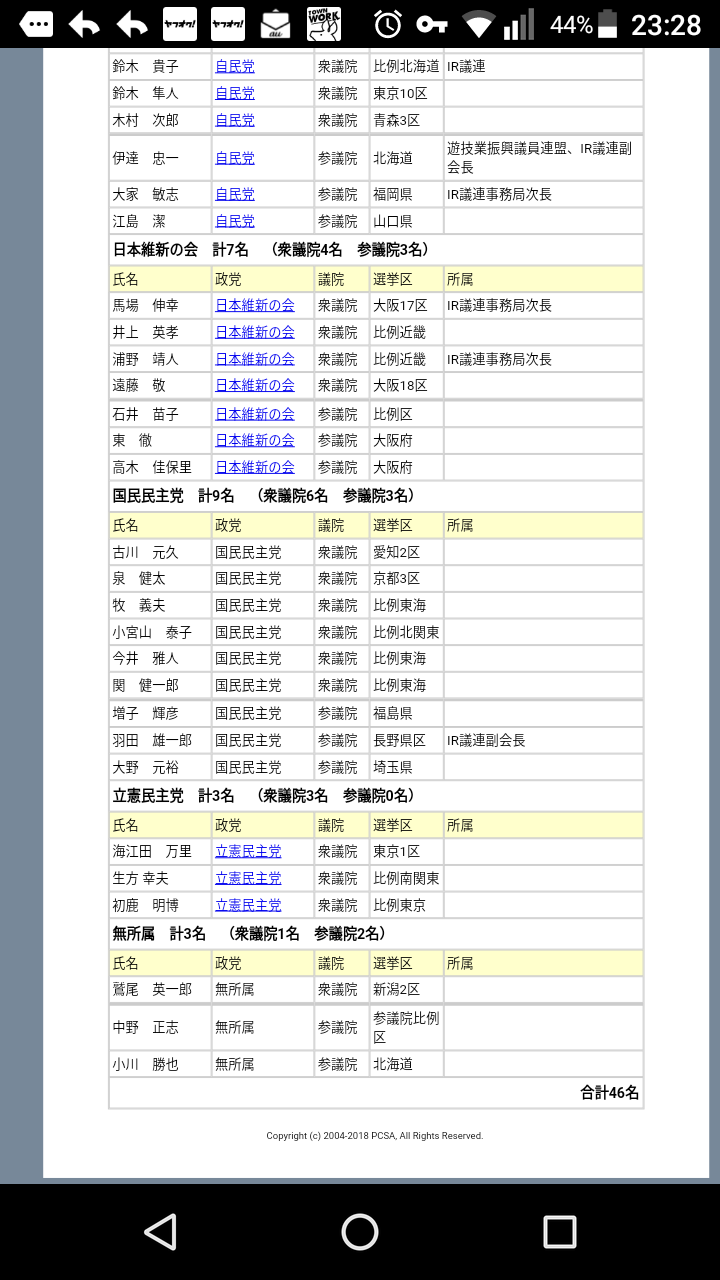This screenshot has height=1280, width=720.
Task: Open the first Yahoo auction notification icon
Action: [x=180, y=25]
